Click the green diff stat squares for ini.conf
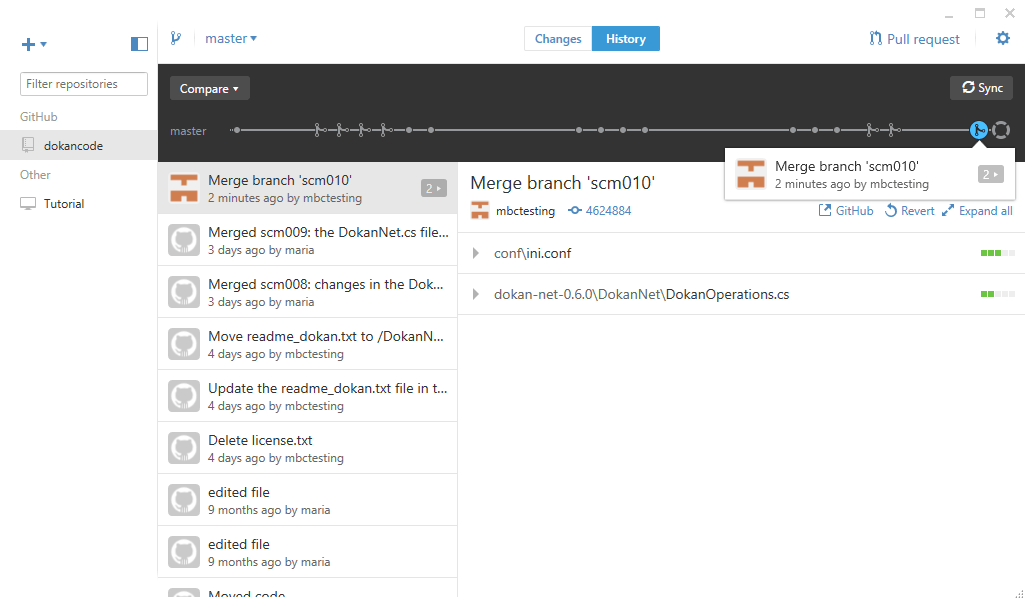 pos(997,253)
